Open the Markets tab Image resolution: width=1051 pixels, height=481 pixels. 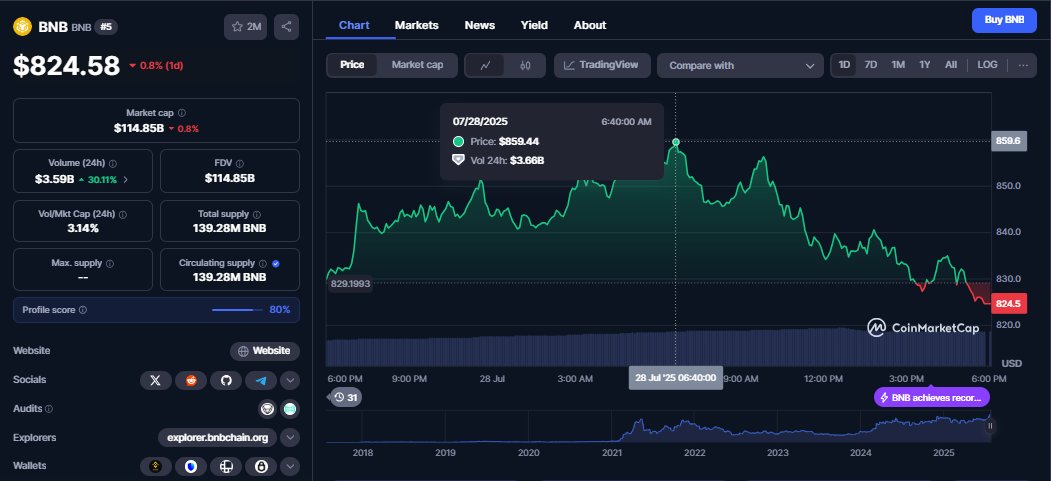[x=416, y=25]
